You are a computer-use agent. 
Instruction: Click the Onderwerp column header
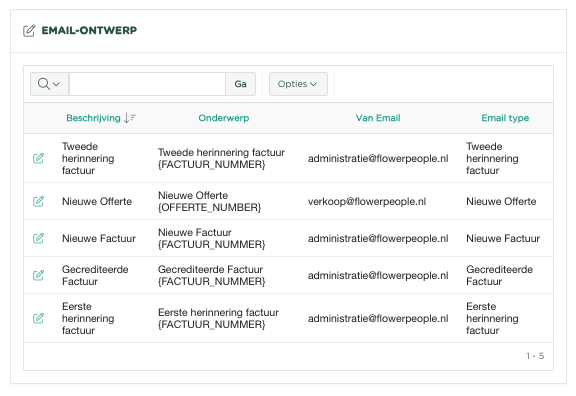(x=224, y=118)
